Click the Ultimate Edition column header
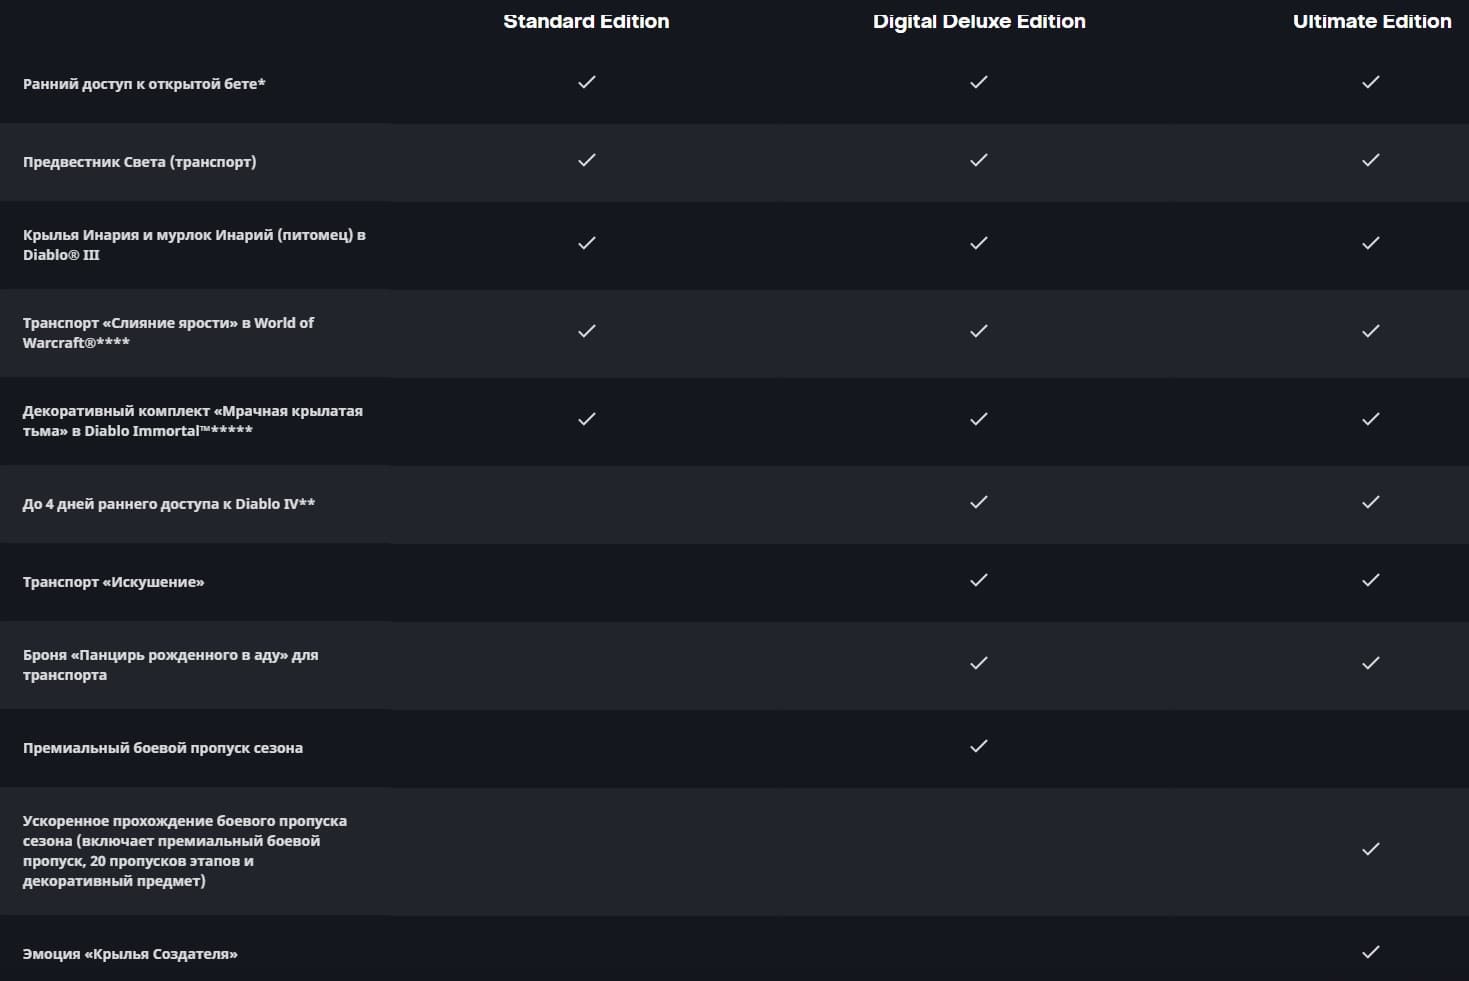This screenshot has width=1469, height=981. point(1371,22)
